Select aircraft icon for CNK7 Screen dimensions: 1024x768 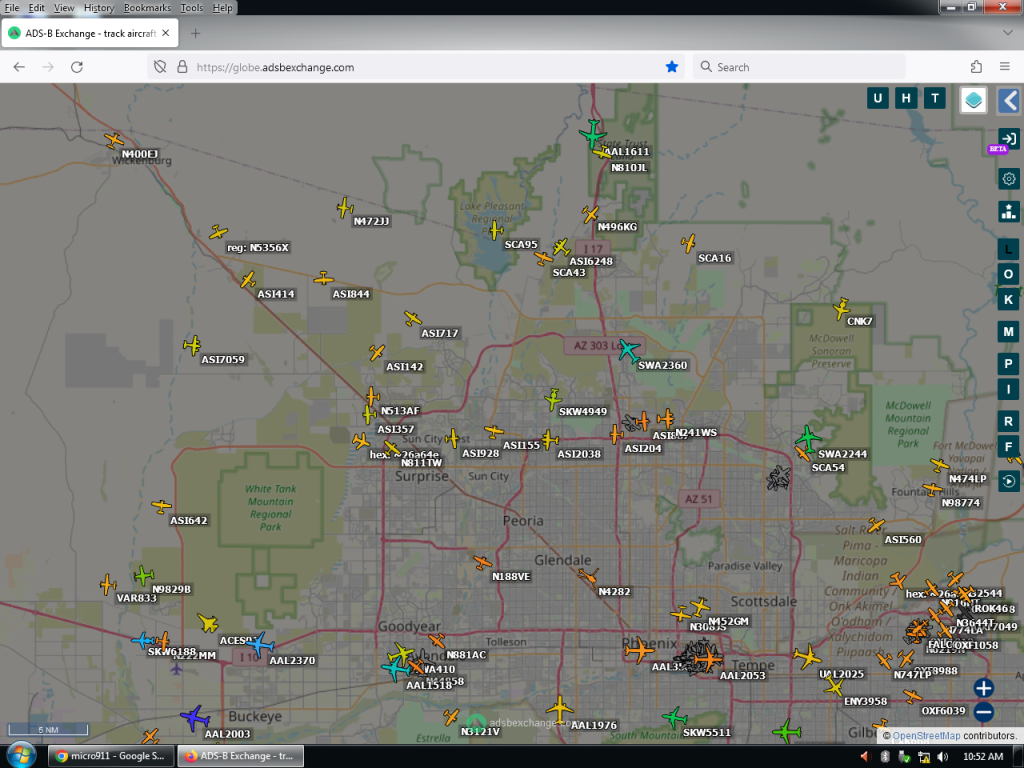tap(841, 308)
